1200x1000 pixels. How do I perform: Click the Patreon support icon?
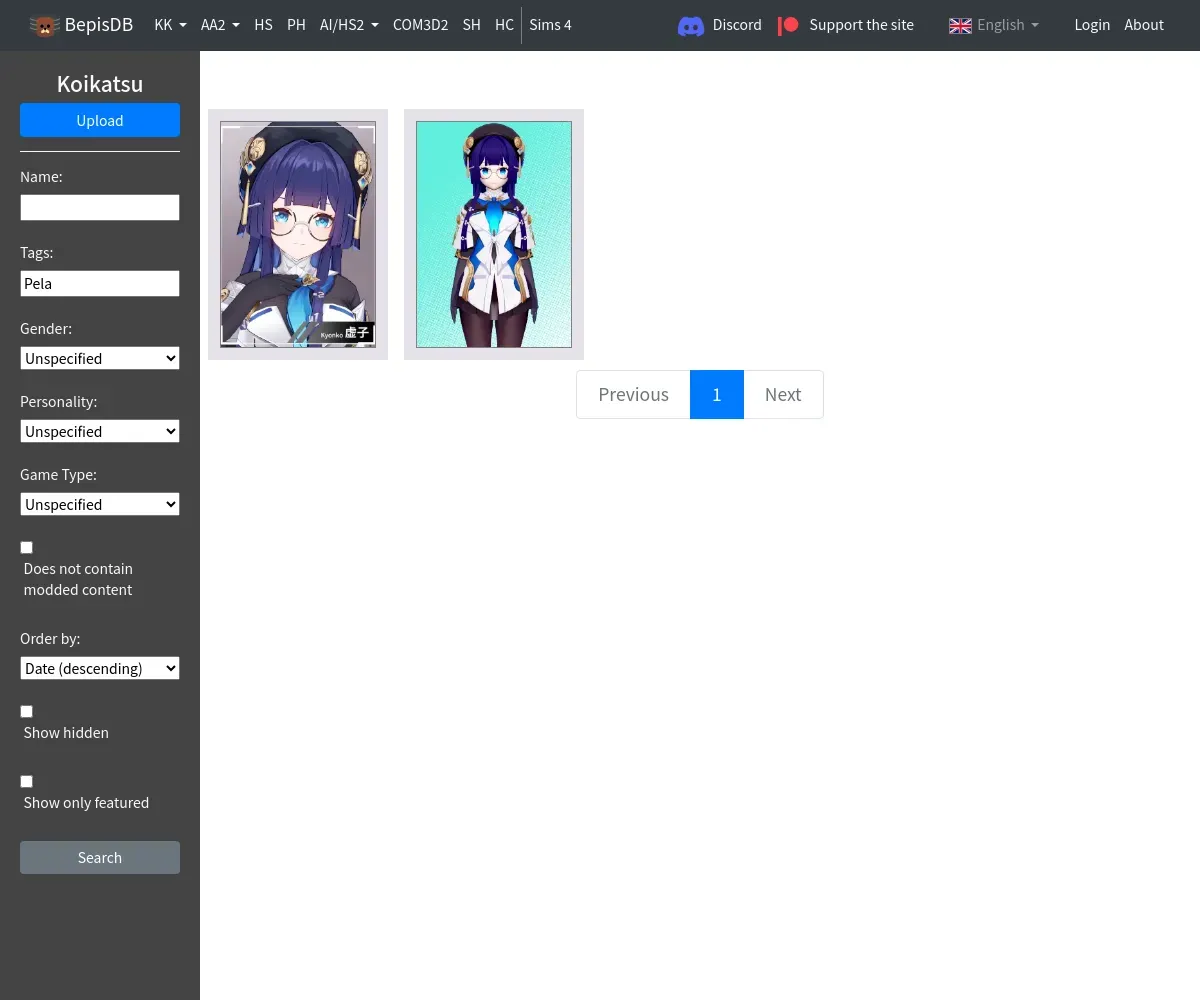[789, 25]
